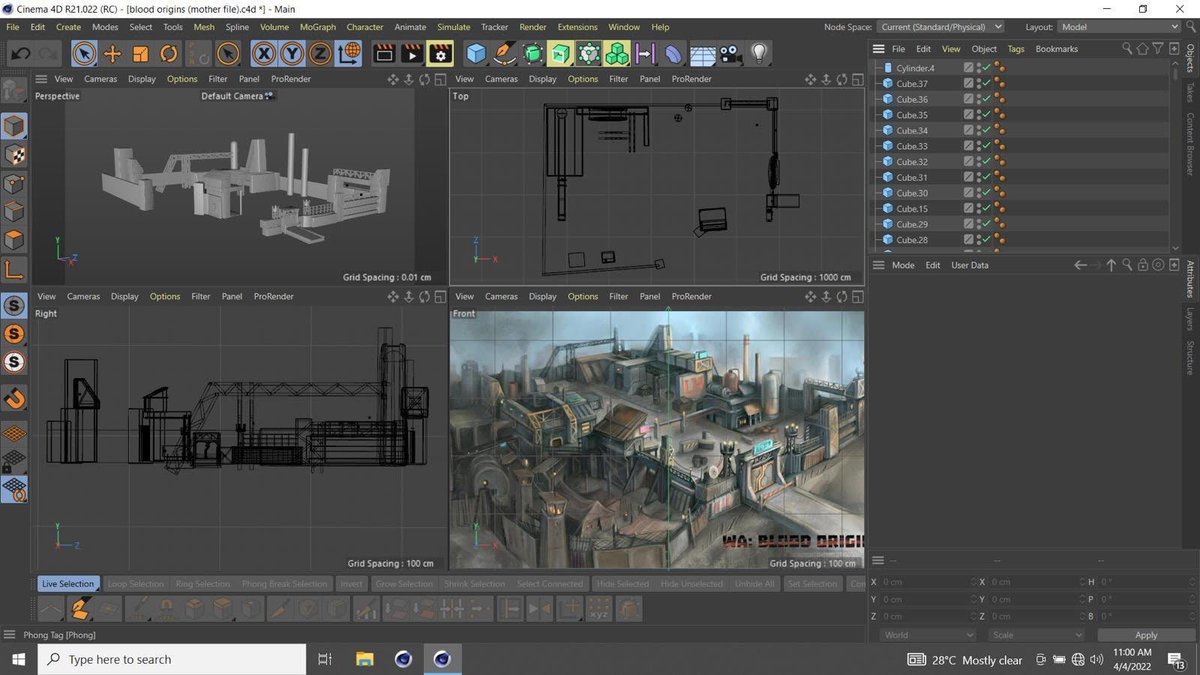Viewport: 1200px width, 675px height.
Task: Add a Cube primitive object
Action: (477, 53)
